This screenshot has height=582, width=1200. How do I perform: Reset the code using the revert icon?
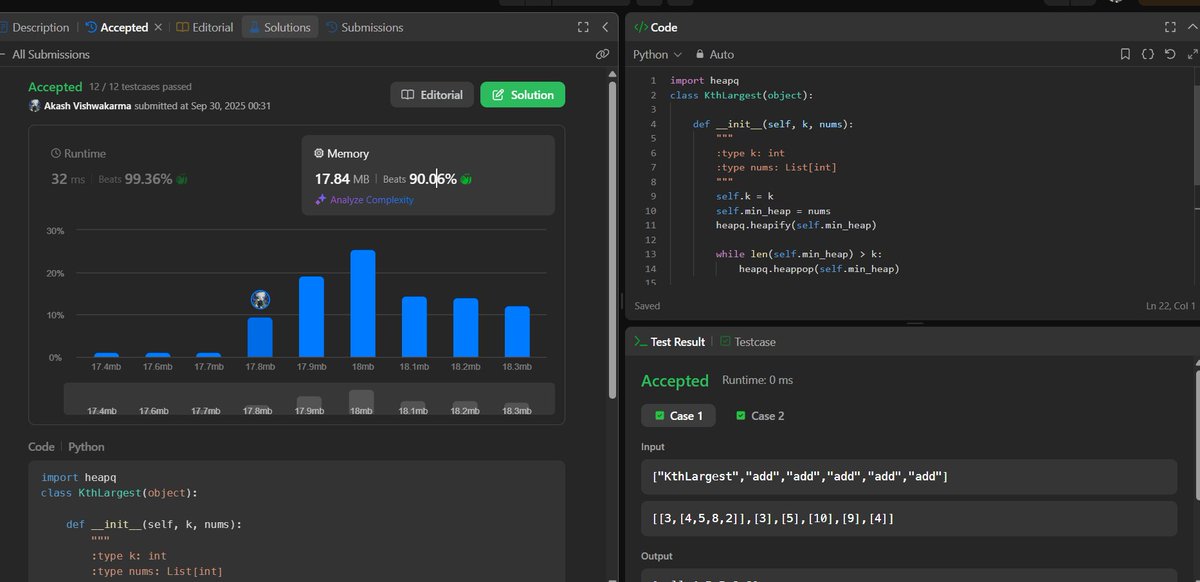[1169, 54]
